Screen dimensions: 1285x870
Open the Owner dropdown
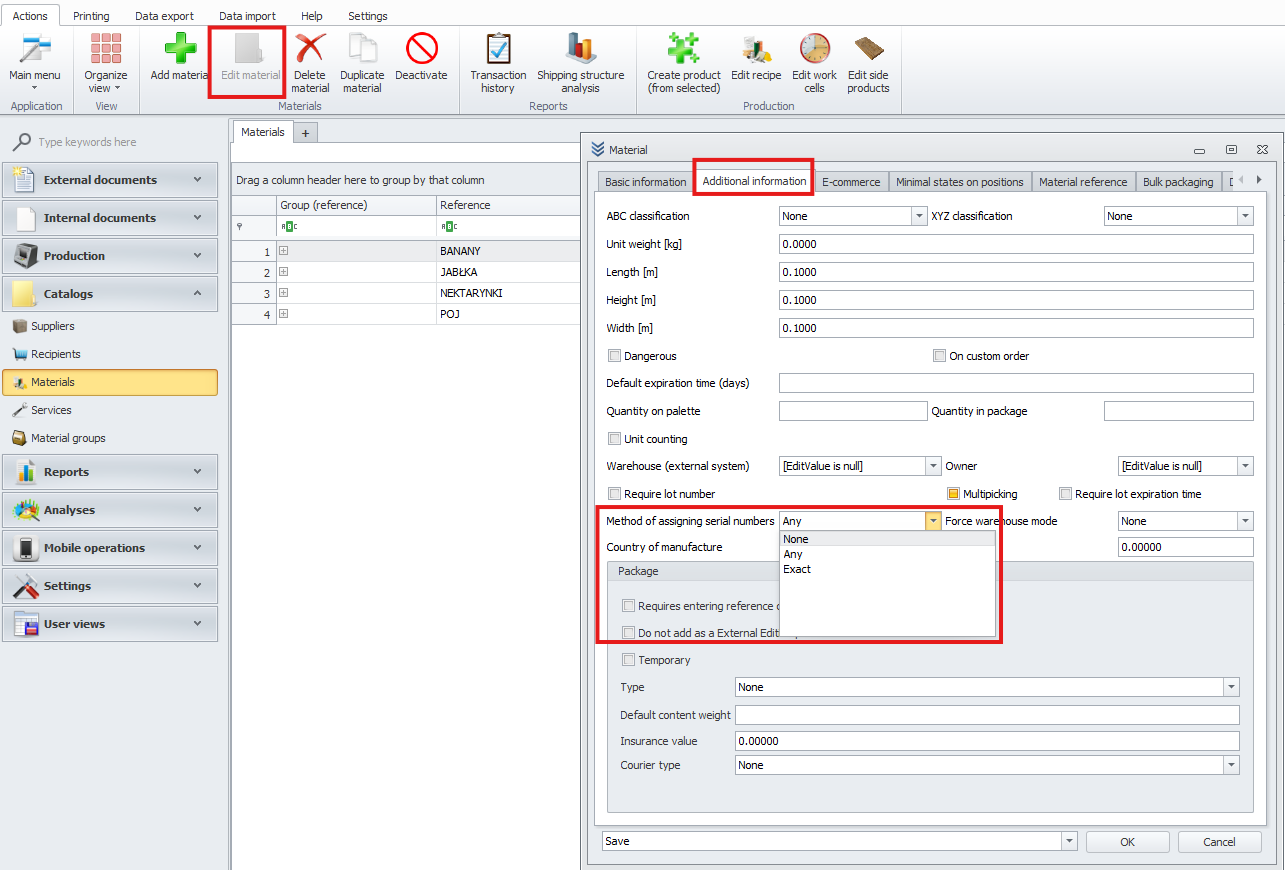click(1245, 466)
